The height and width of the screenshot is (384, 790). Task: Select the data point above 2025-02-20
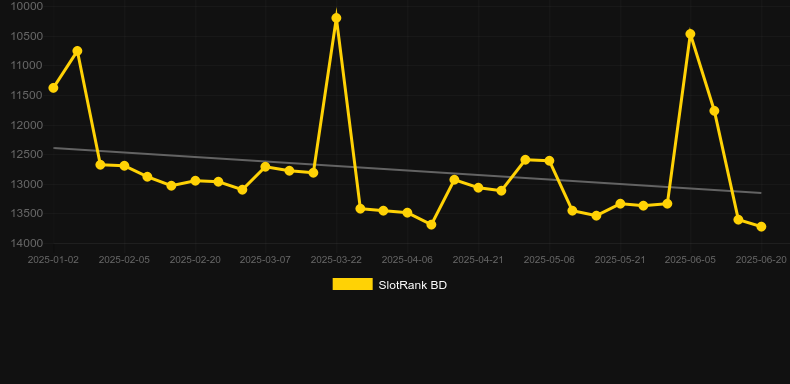[x=195, y=180]
